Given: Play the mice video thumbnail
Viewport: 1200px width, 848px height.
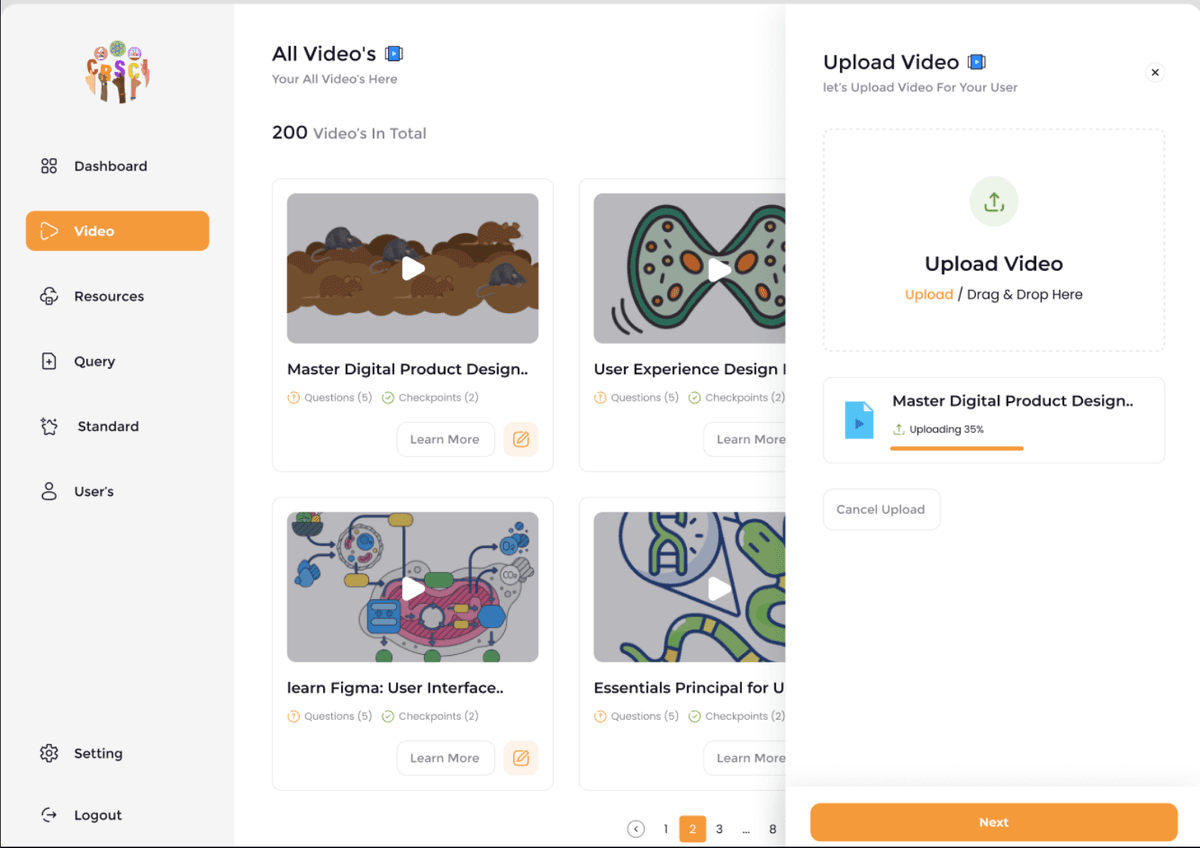Looking at the screenshot, I should tap(413, 268).
